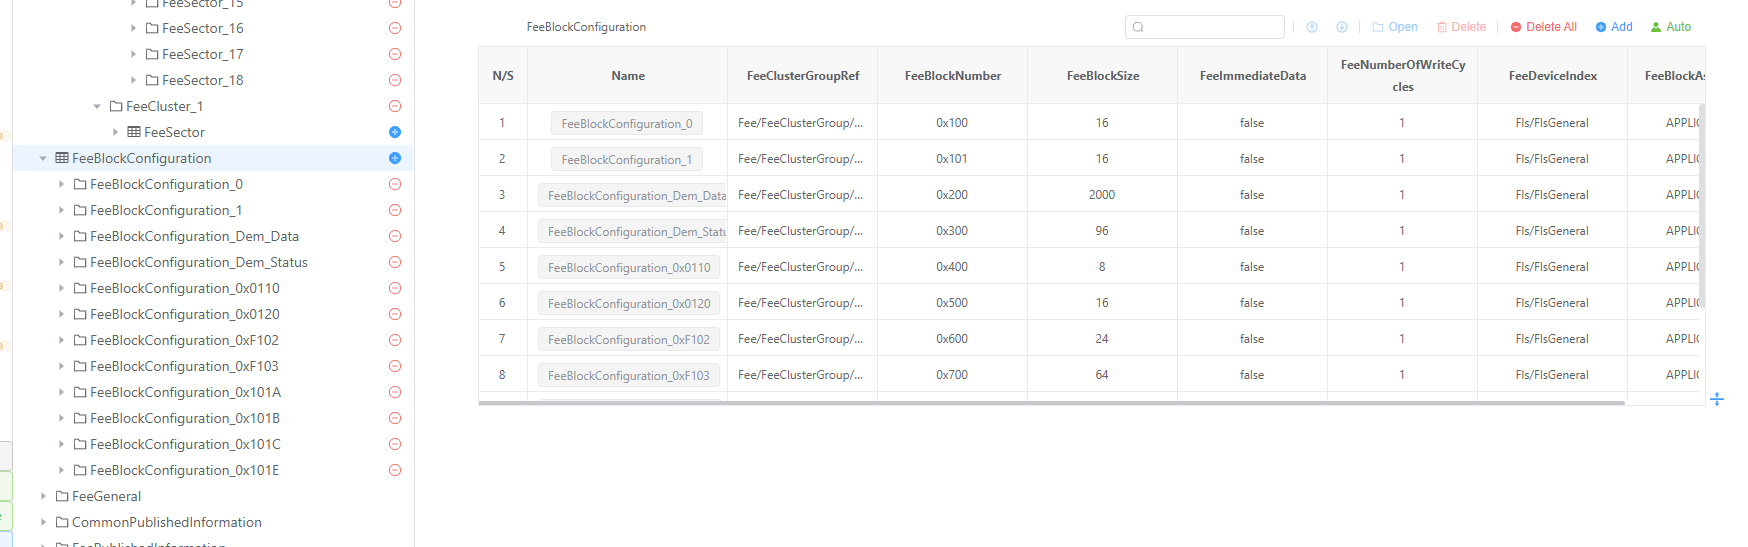Viewport: 1748px width, 547px height.
Task: Click the table horizontal scrollbar
Action: coord(1051,403)
